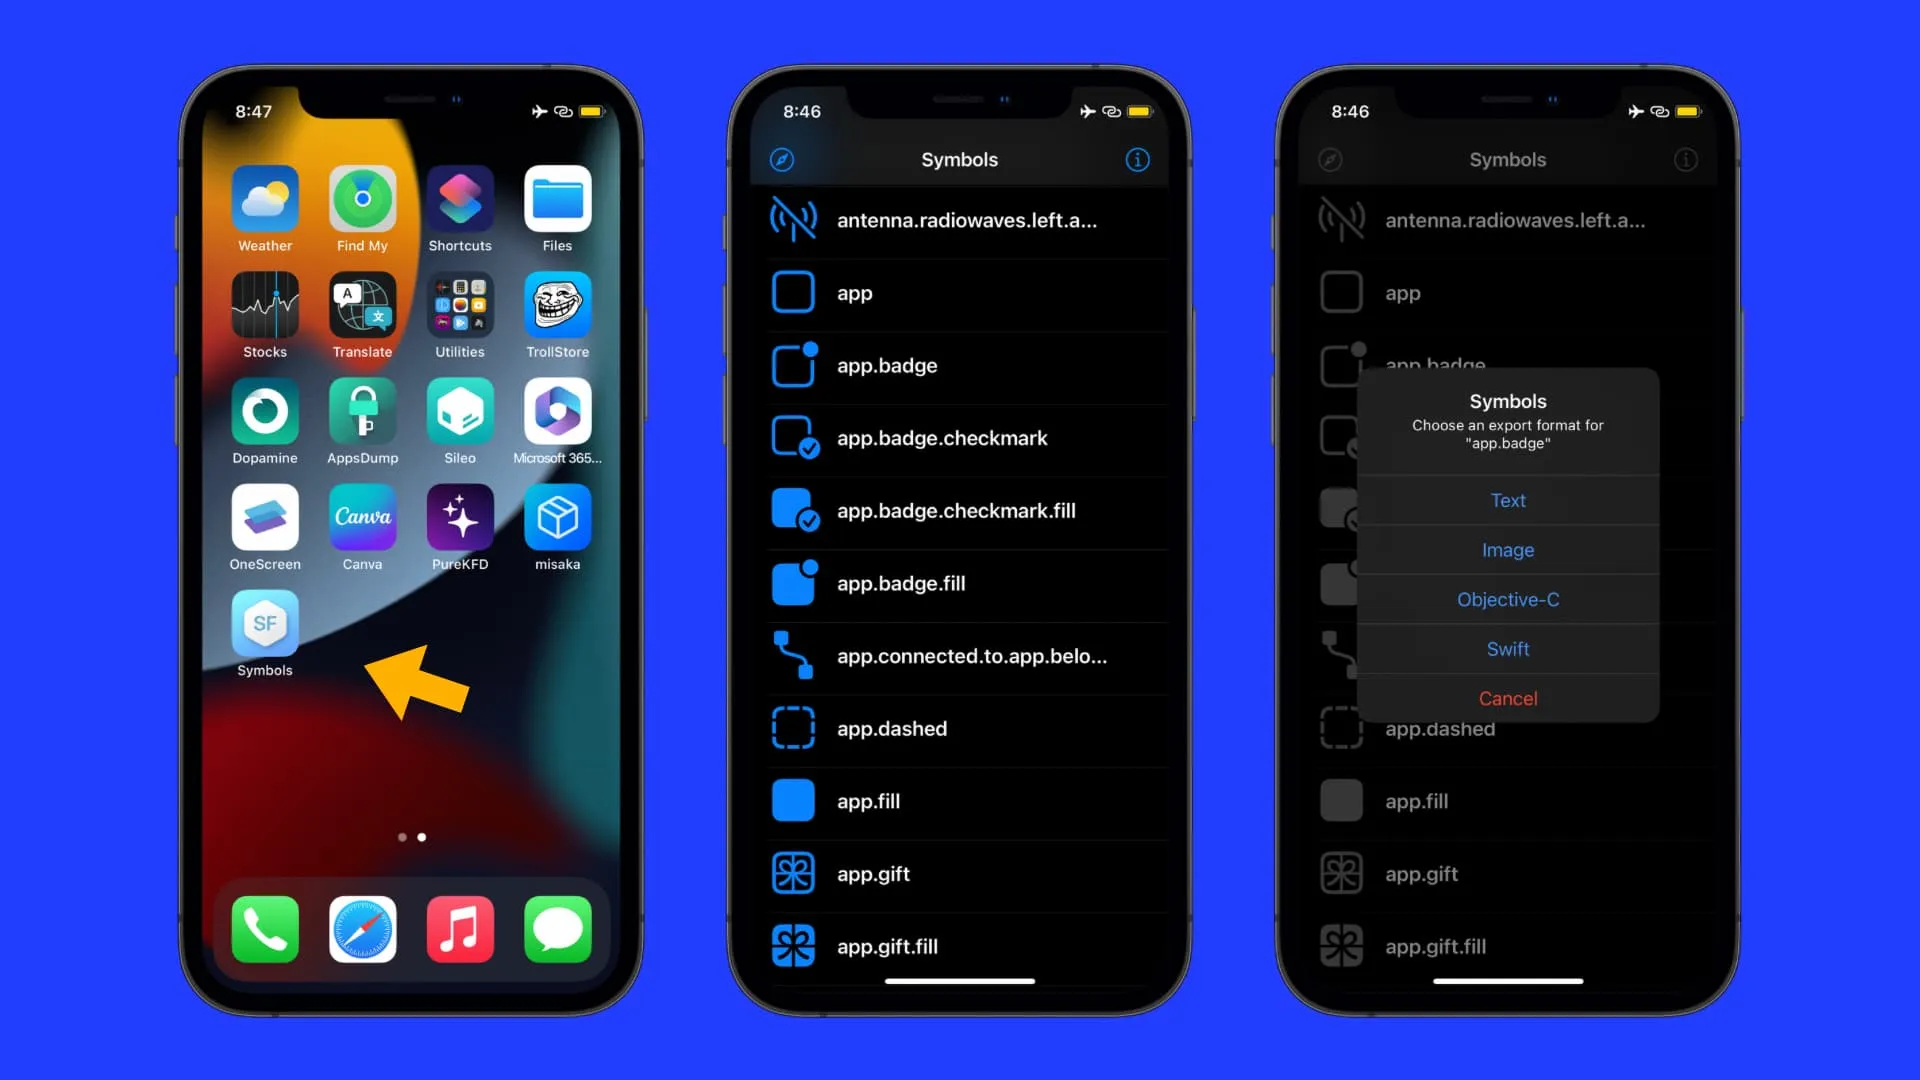Toggle navigation back button in Symbols

point(782,158)
